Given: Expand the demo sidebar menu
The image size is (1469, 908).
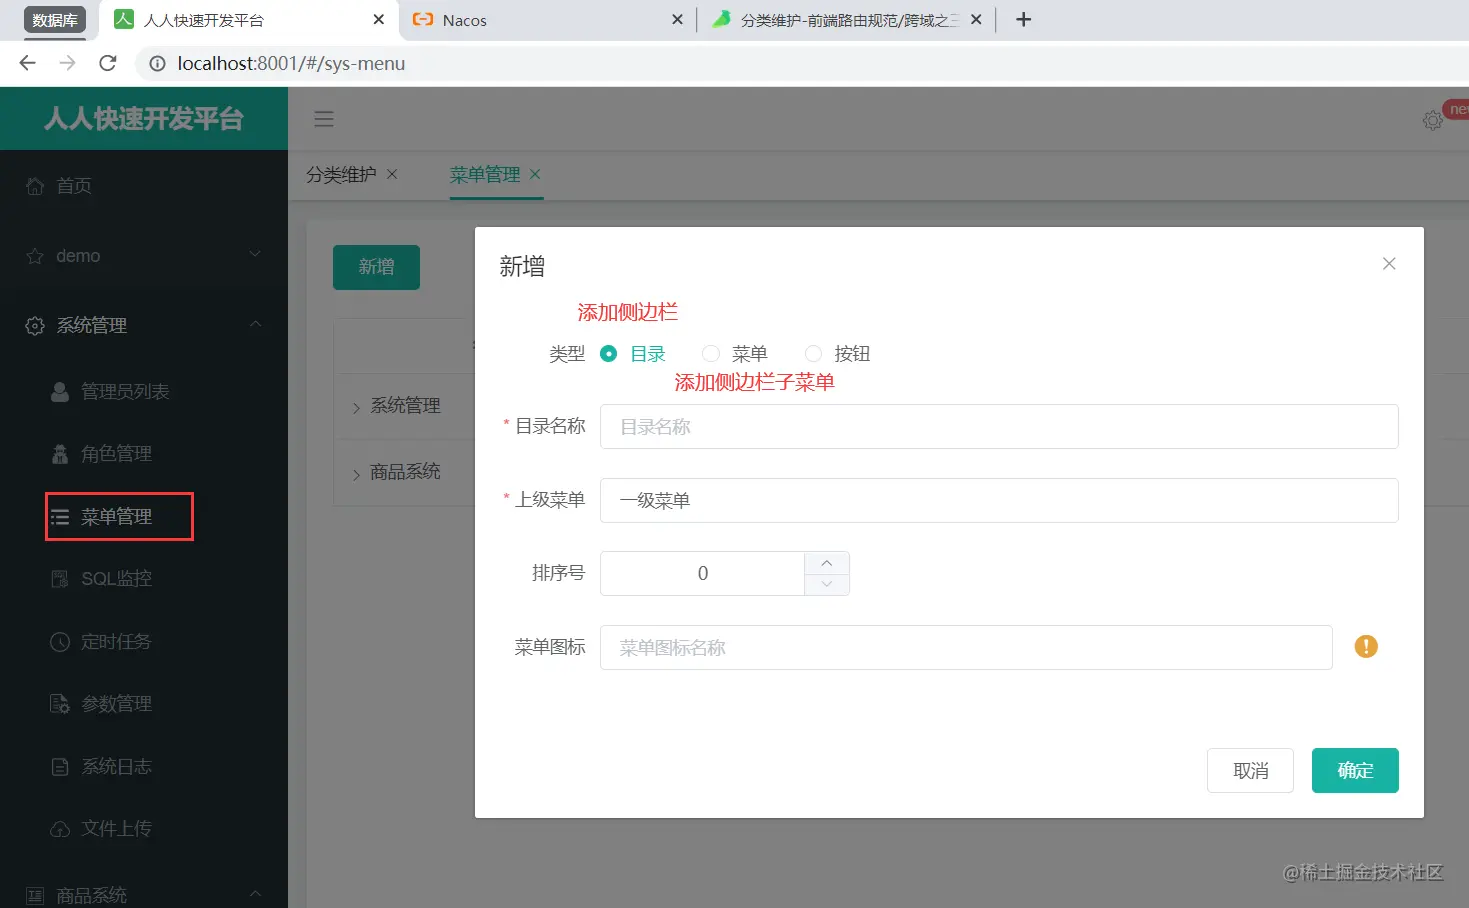Looking at the screenshot, I should point(255,255).
